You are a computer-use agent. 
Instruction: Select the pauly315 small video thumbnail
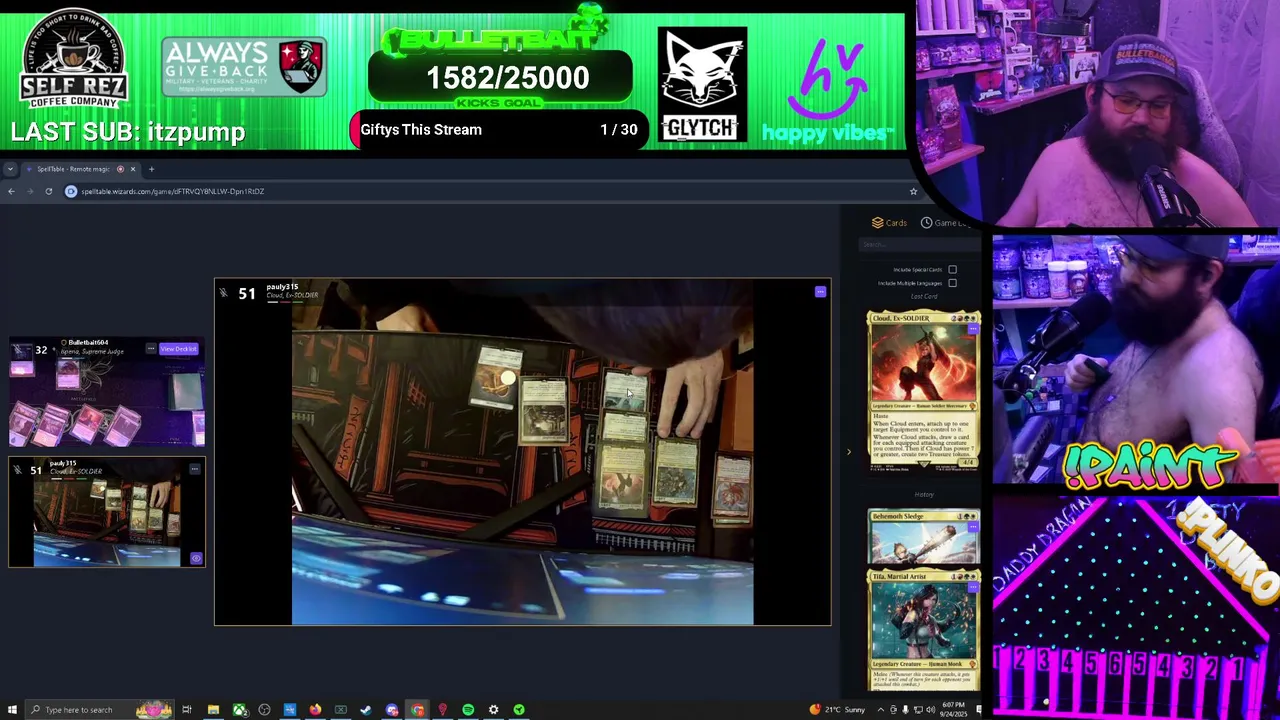coord(107,512)
